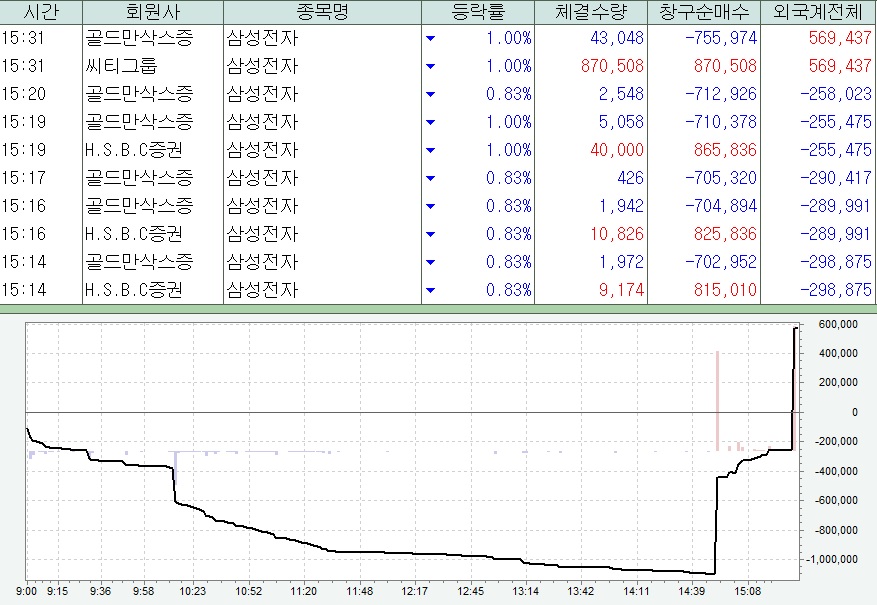Sort by 창구순매수 column header
This screenshot has width=877, height=605.
704,12
